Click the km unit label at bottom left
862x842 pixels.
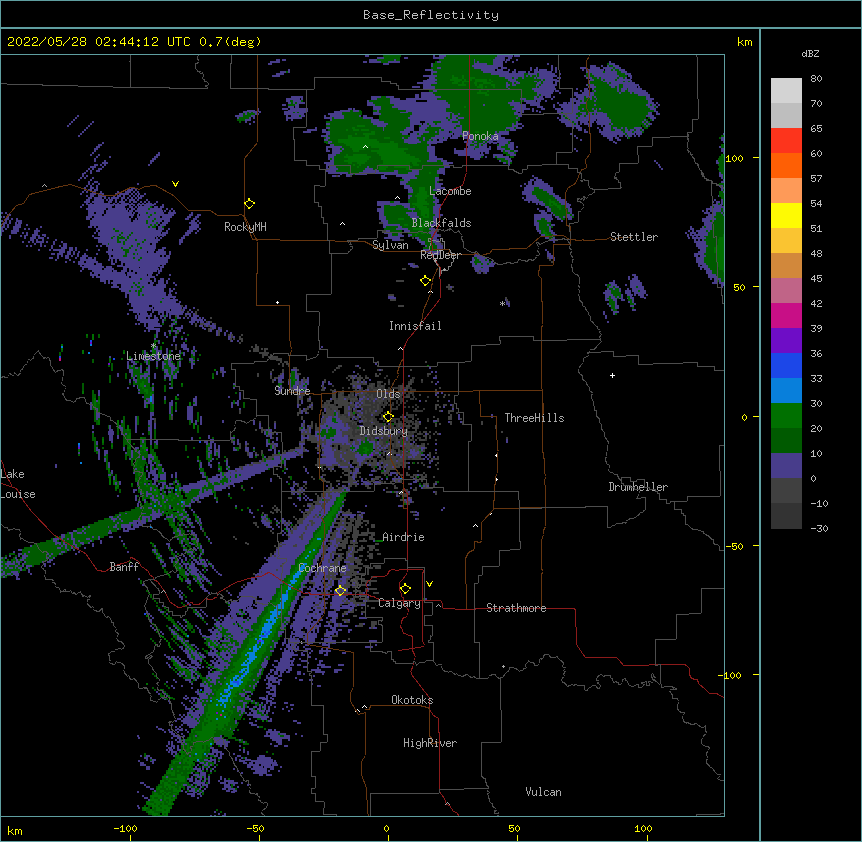[15, 830]
